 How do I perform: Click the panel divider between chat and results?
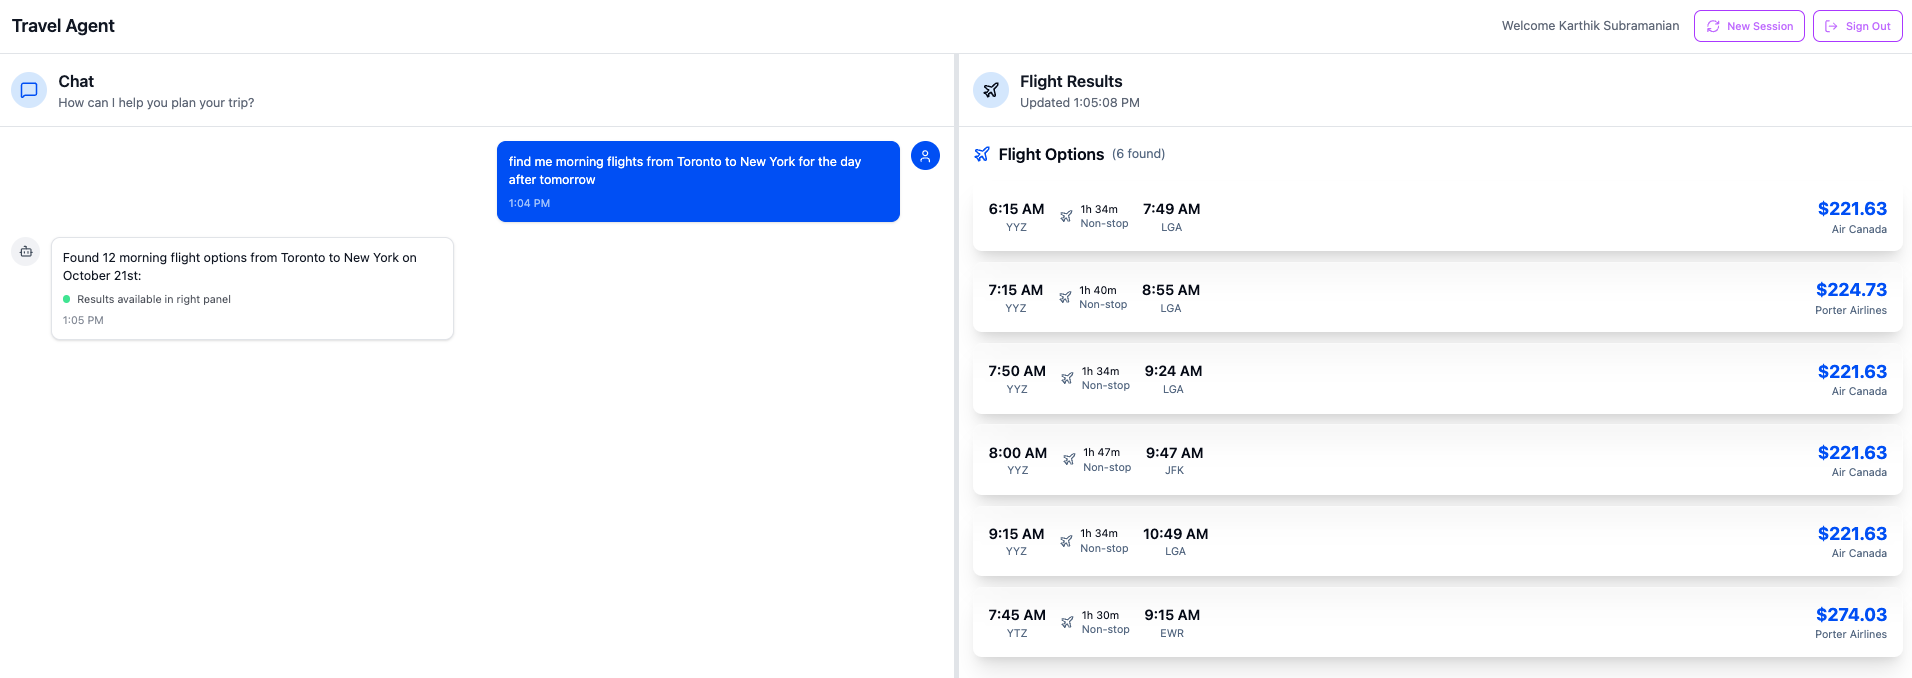(957, 366)
